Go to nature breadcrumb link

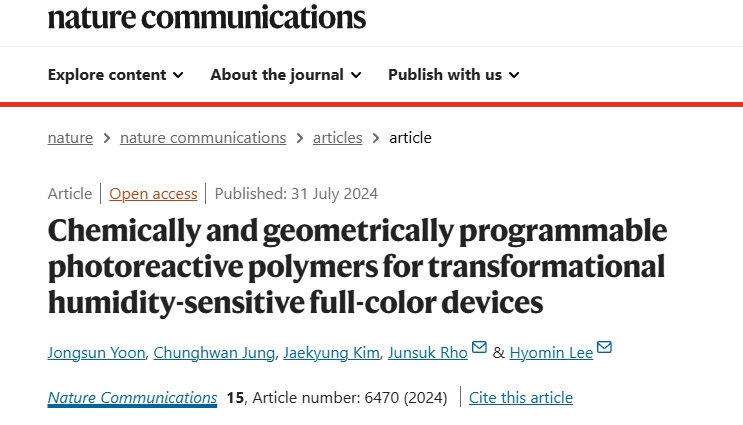coord(70,138)
